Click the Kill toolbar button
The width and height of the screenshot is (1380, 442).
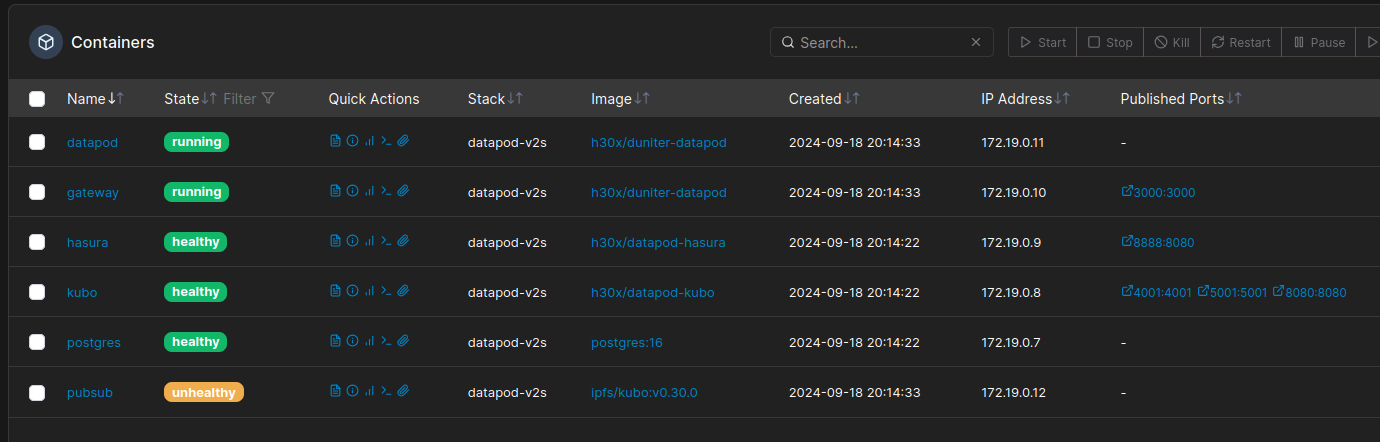[x=1172, y=42]
